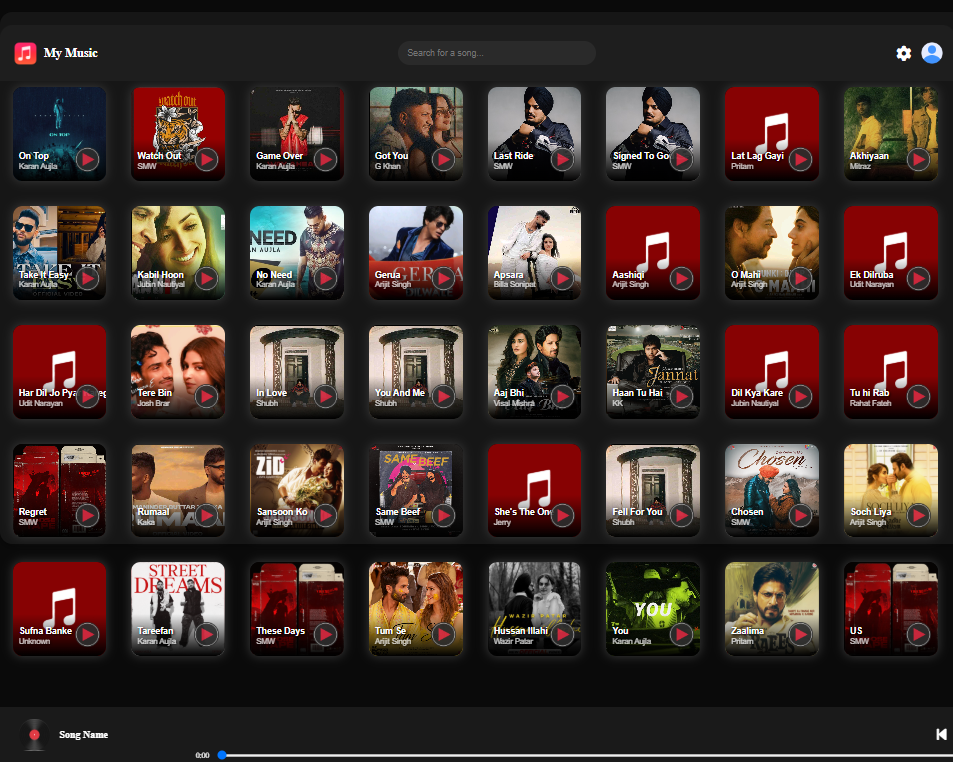Play Lat Lag Gayi by Pritam
The image size is (953, 762).
tap(800, 160)
